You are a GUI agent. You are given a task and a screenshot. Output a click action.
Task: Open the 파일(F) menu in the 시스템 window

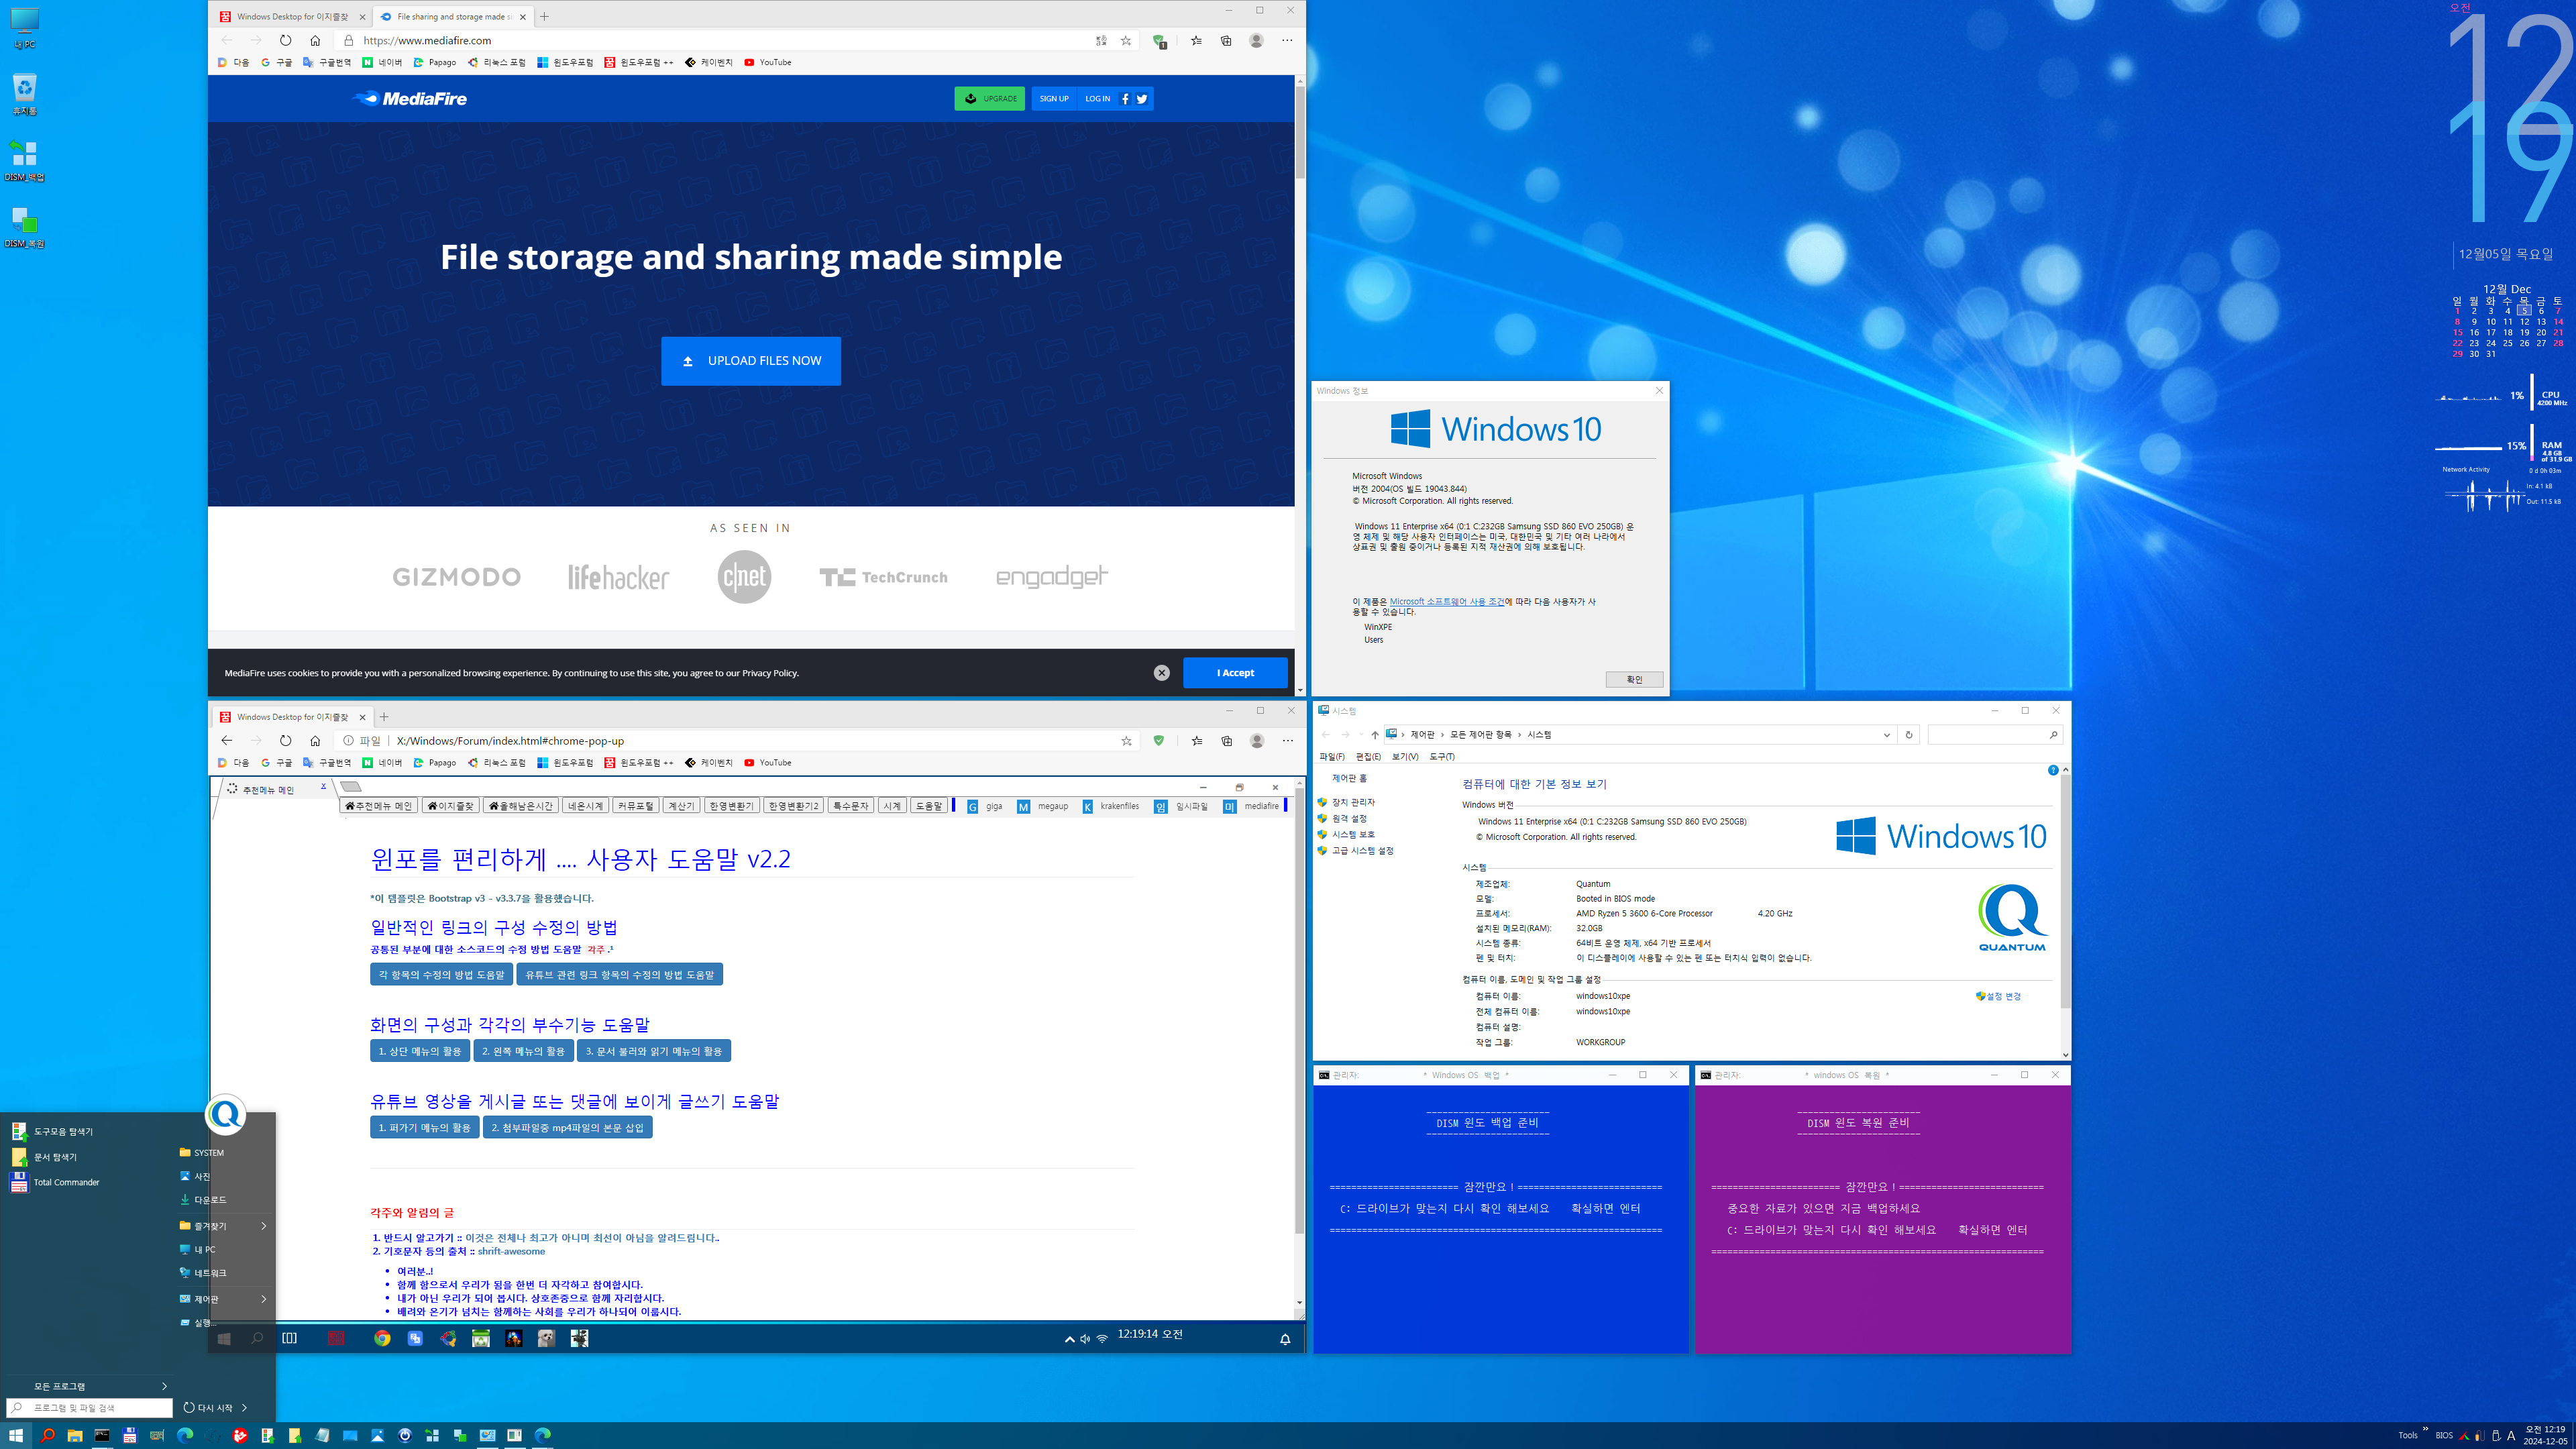[x=1331, y=757]
